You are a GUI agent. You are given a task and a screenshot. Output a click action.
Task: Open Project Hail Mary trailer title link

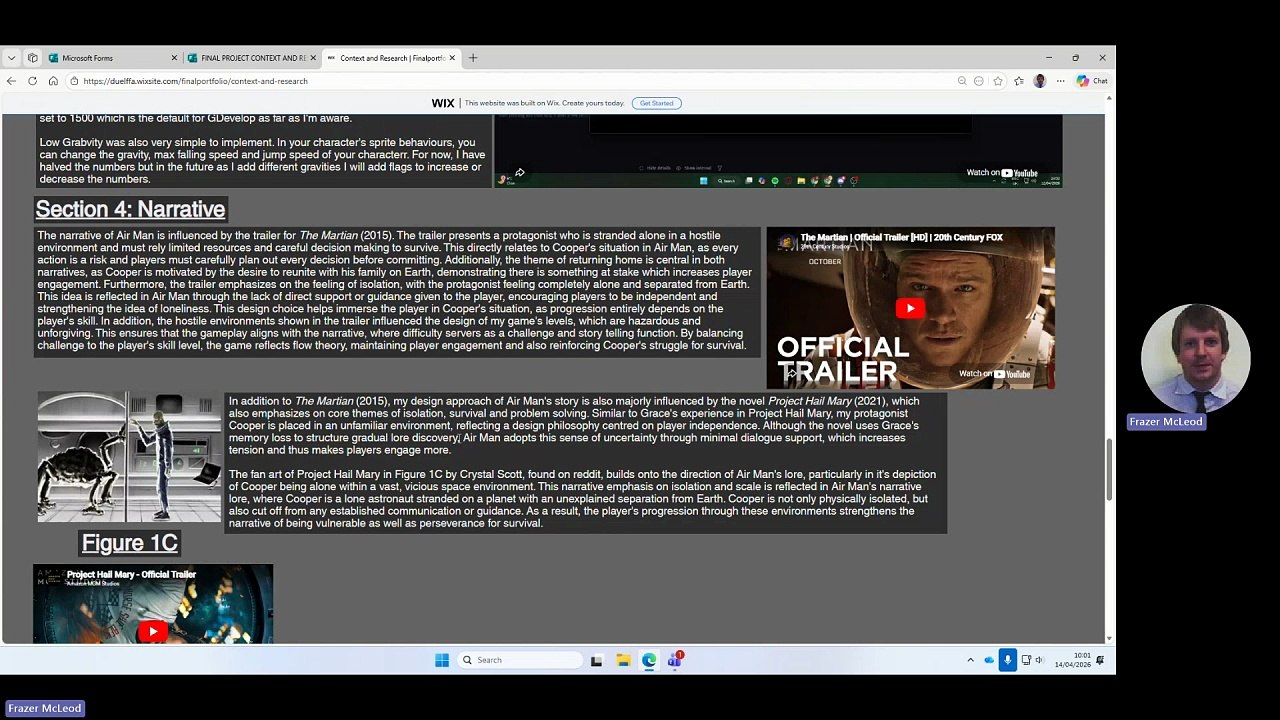click(131, 574)
